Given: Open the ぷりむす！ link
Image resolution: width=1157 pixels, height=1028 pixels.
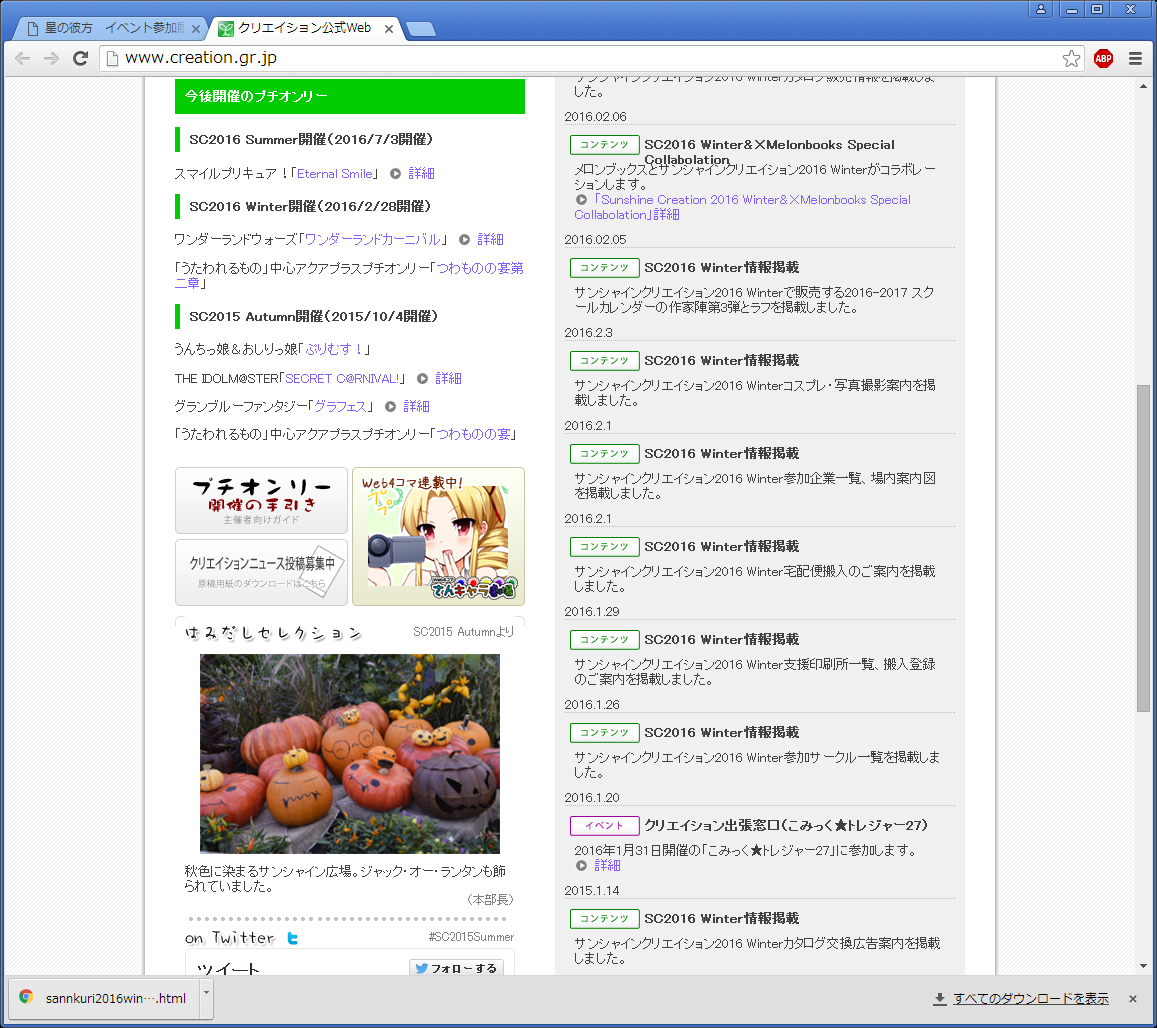Looking at the screenshot, I should point(334,349).
